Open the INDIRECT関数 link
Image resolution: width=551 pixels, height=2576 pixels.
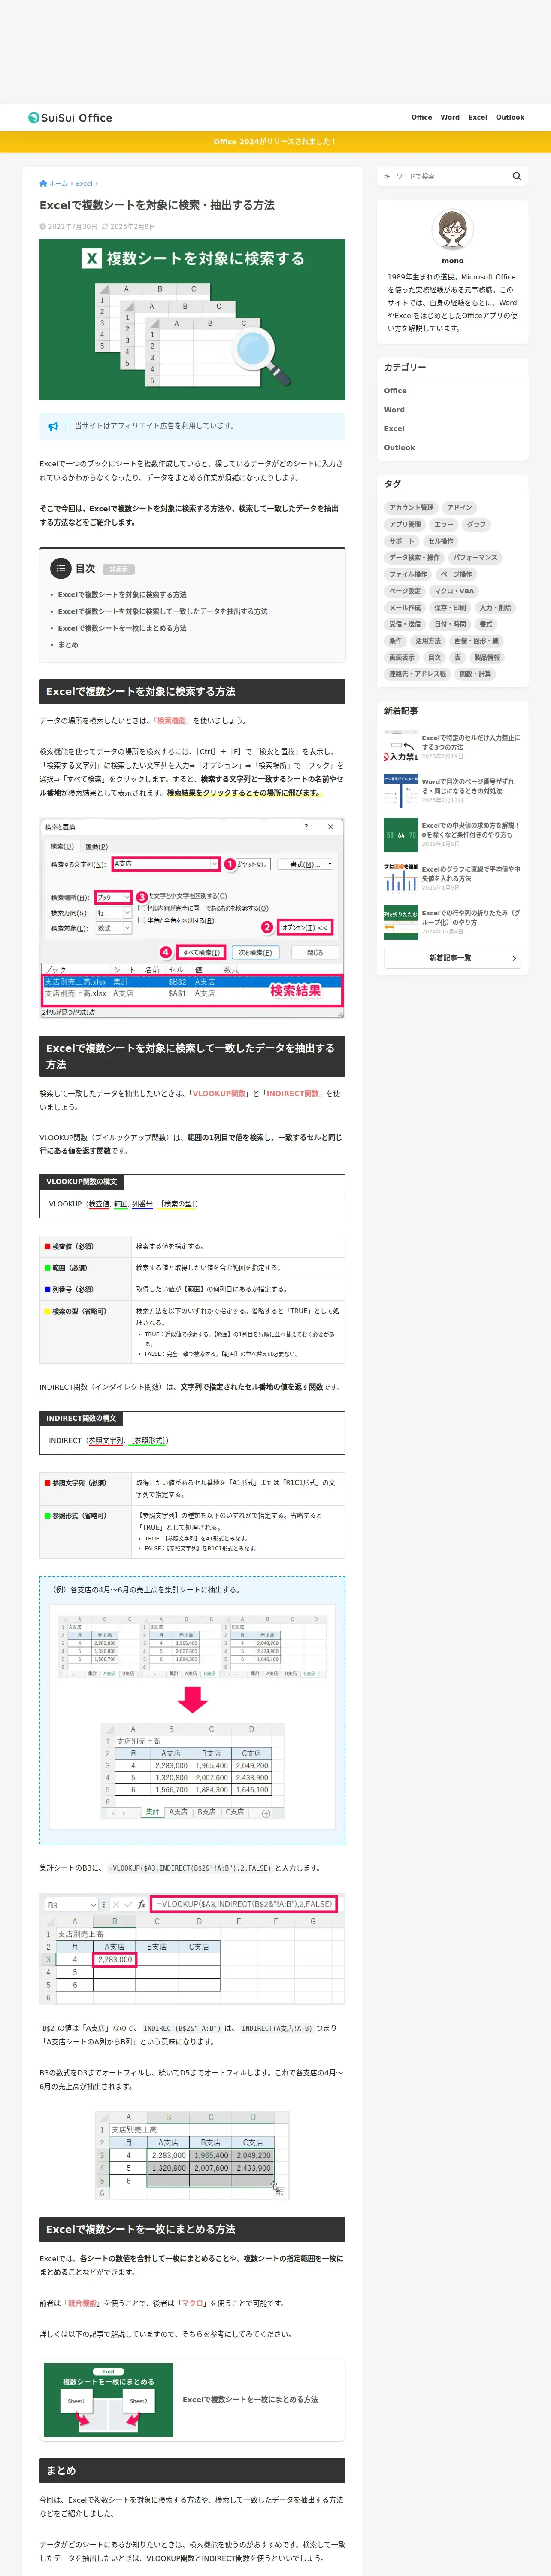tap(293, 1094)
